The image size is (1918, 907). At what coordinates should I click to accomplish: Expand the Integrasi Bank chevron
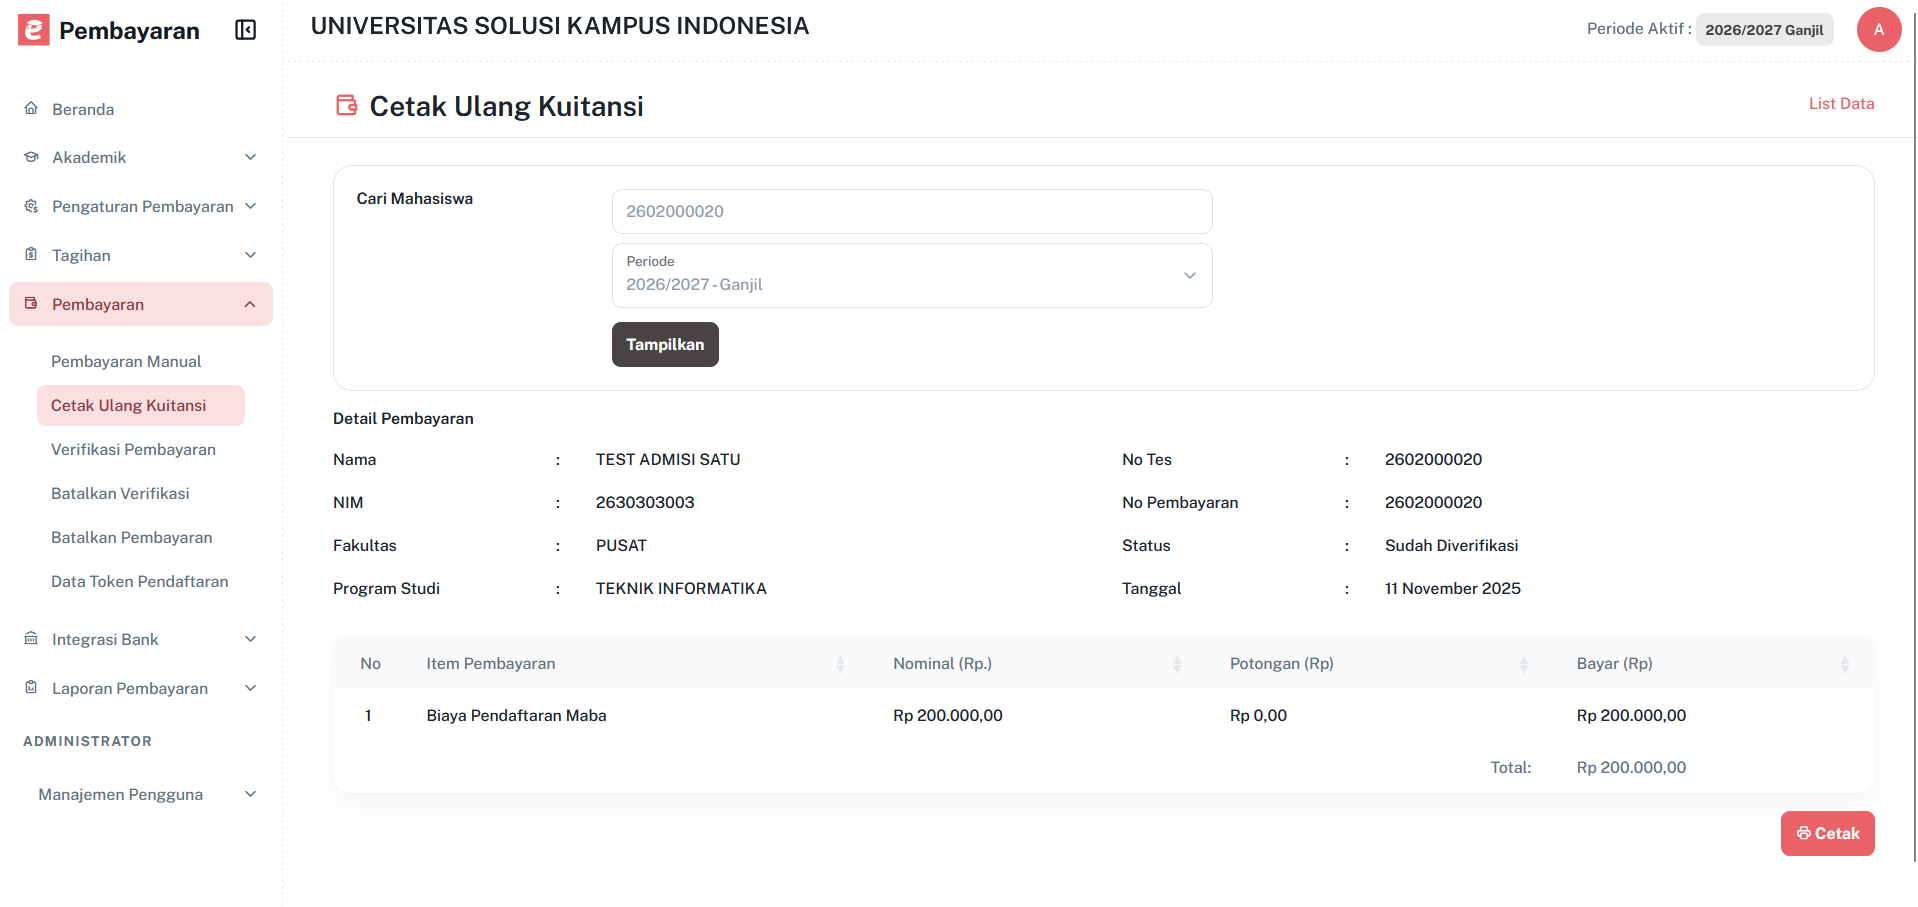click(251, 639)
